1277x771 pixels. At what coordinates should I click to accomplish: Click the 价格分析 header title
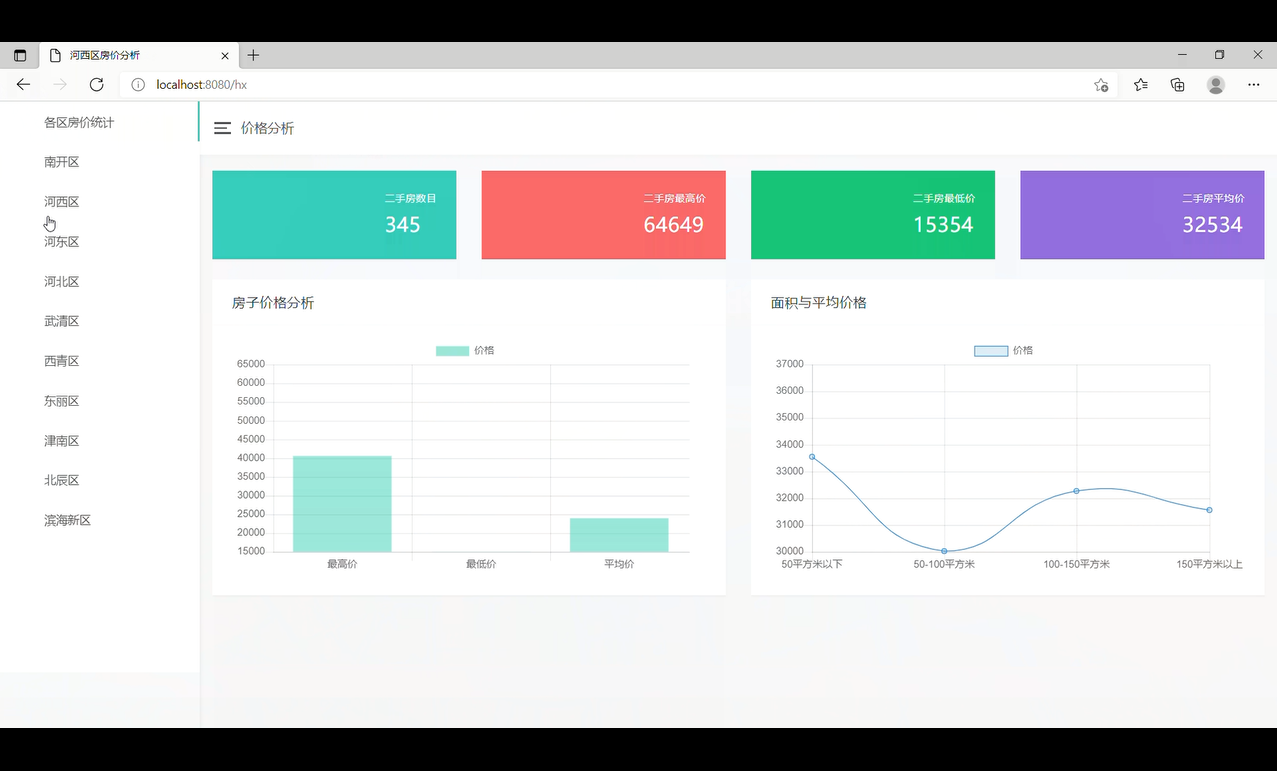267,128
